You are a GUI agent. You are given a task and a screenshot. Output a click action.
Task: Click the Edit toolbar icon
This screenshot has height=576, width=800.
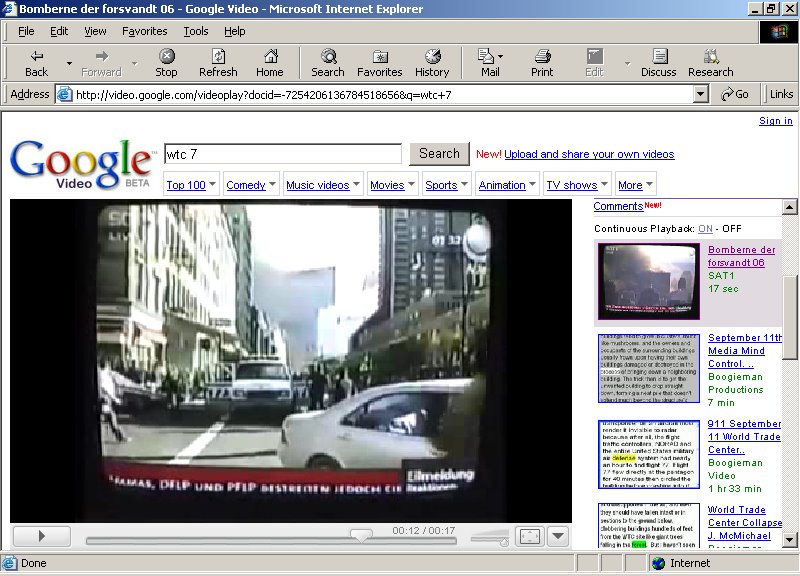(594, 63)
